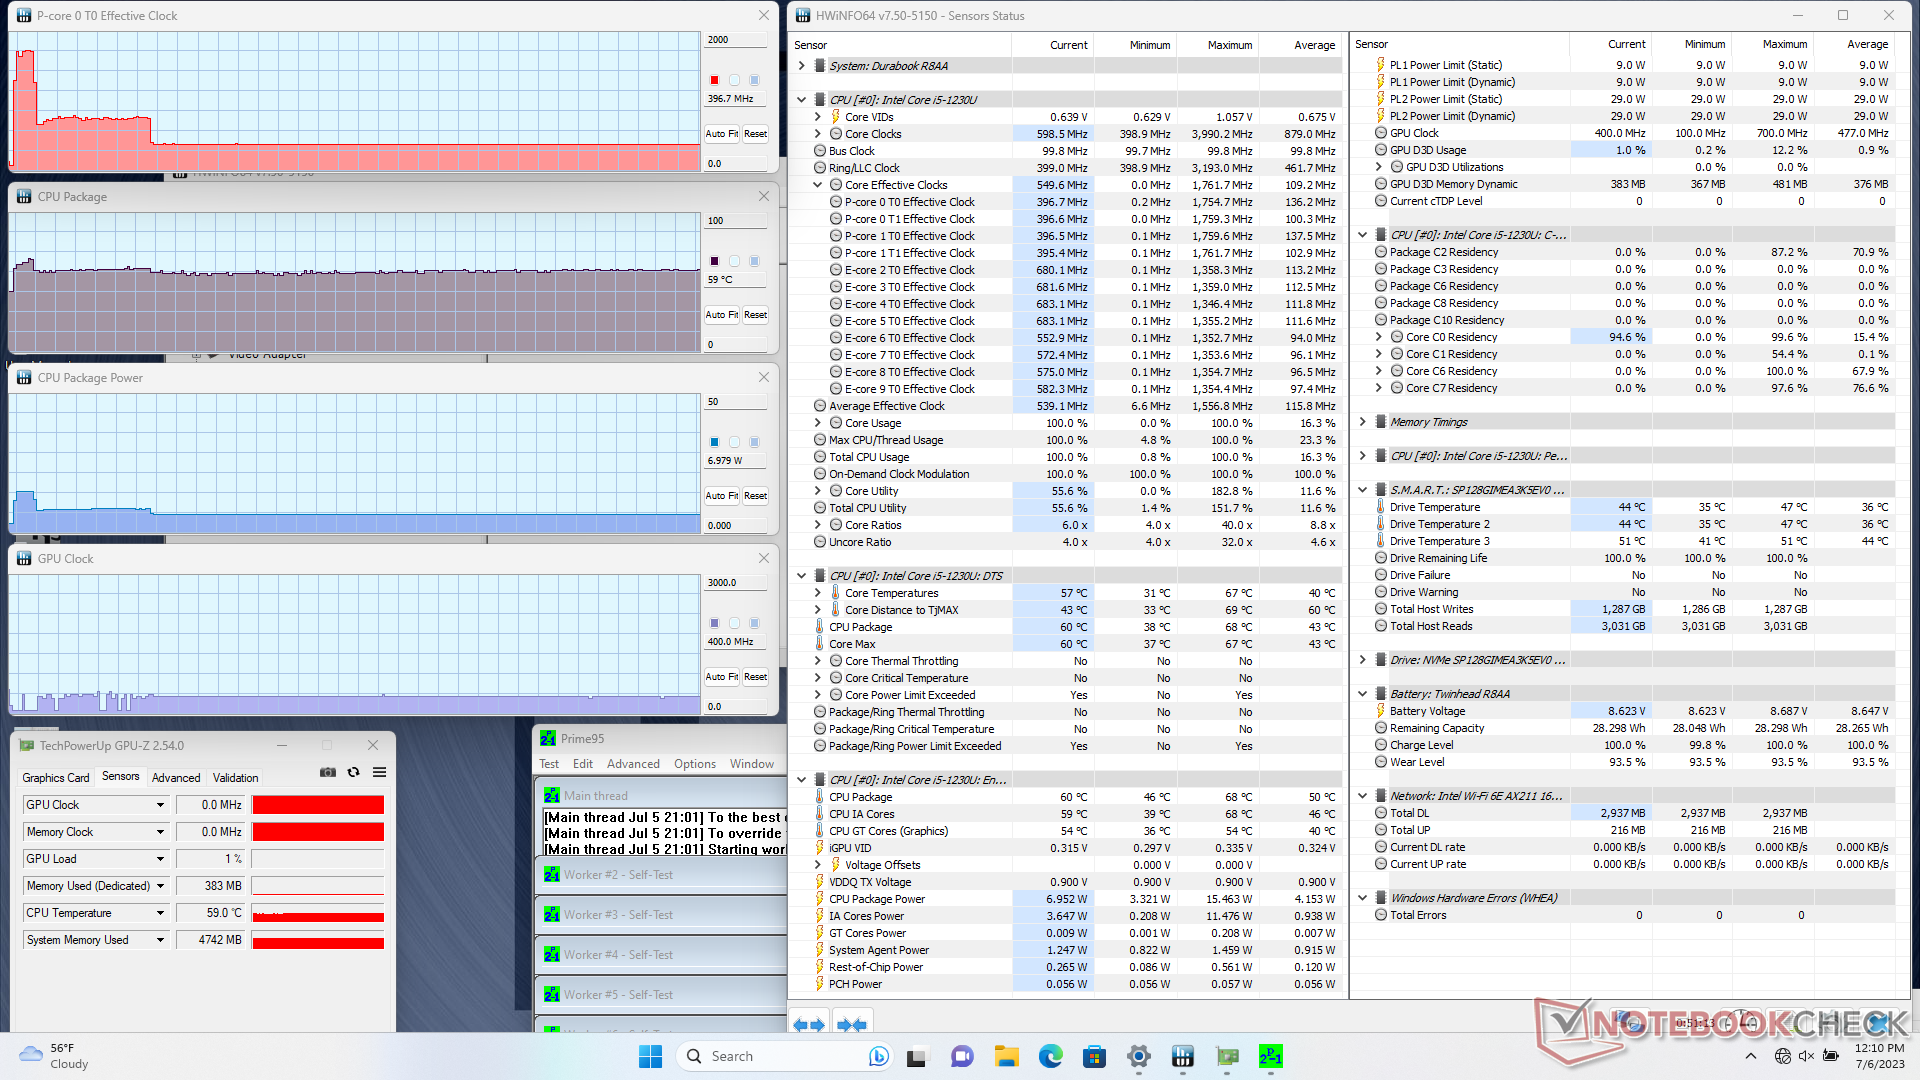Switch to Prime95 via its taskbar icon
This screenshot has height=1080, width=1920.
[x=1271, y=1056]
